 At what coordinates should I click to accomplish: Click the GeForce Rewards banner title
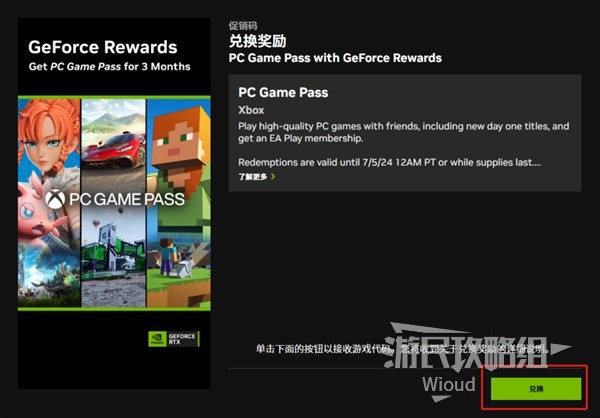103,47
